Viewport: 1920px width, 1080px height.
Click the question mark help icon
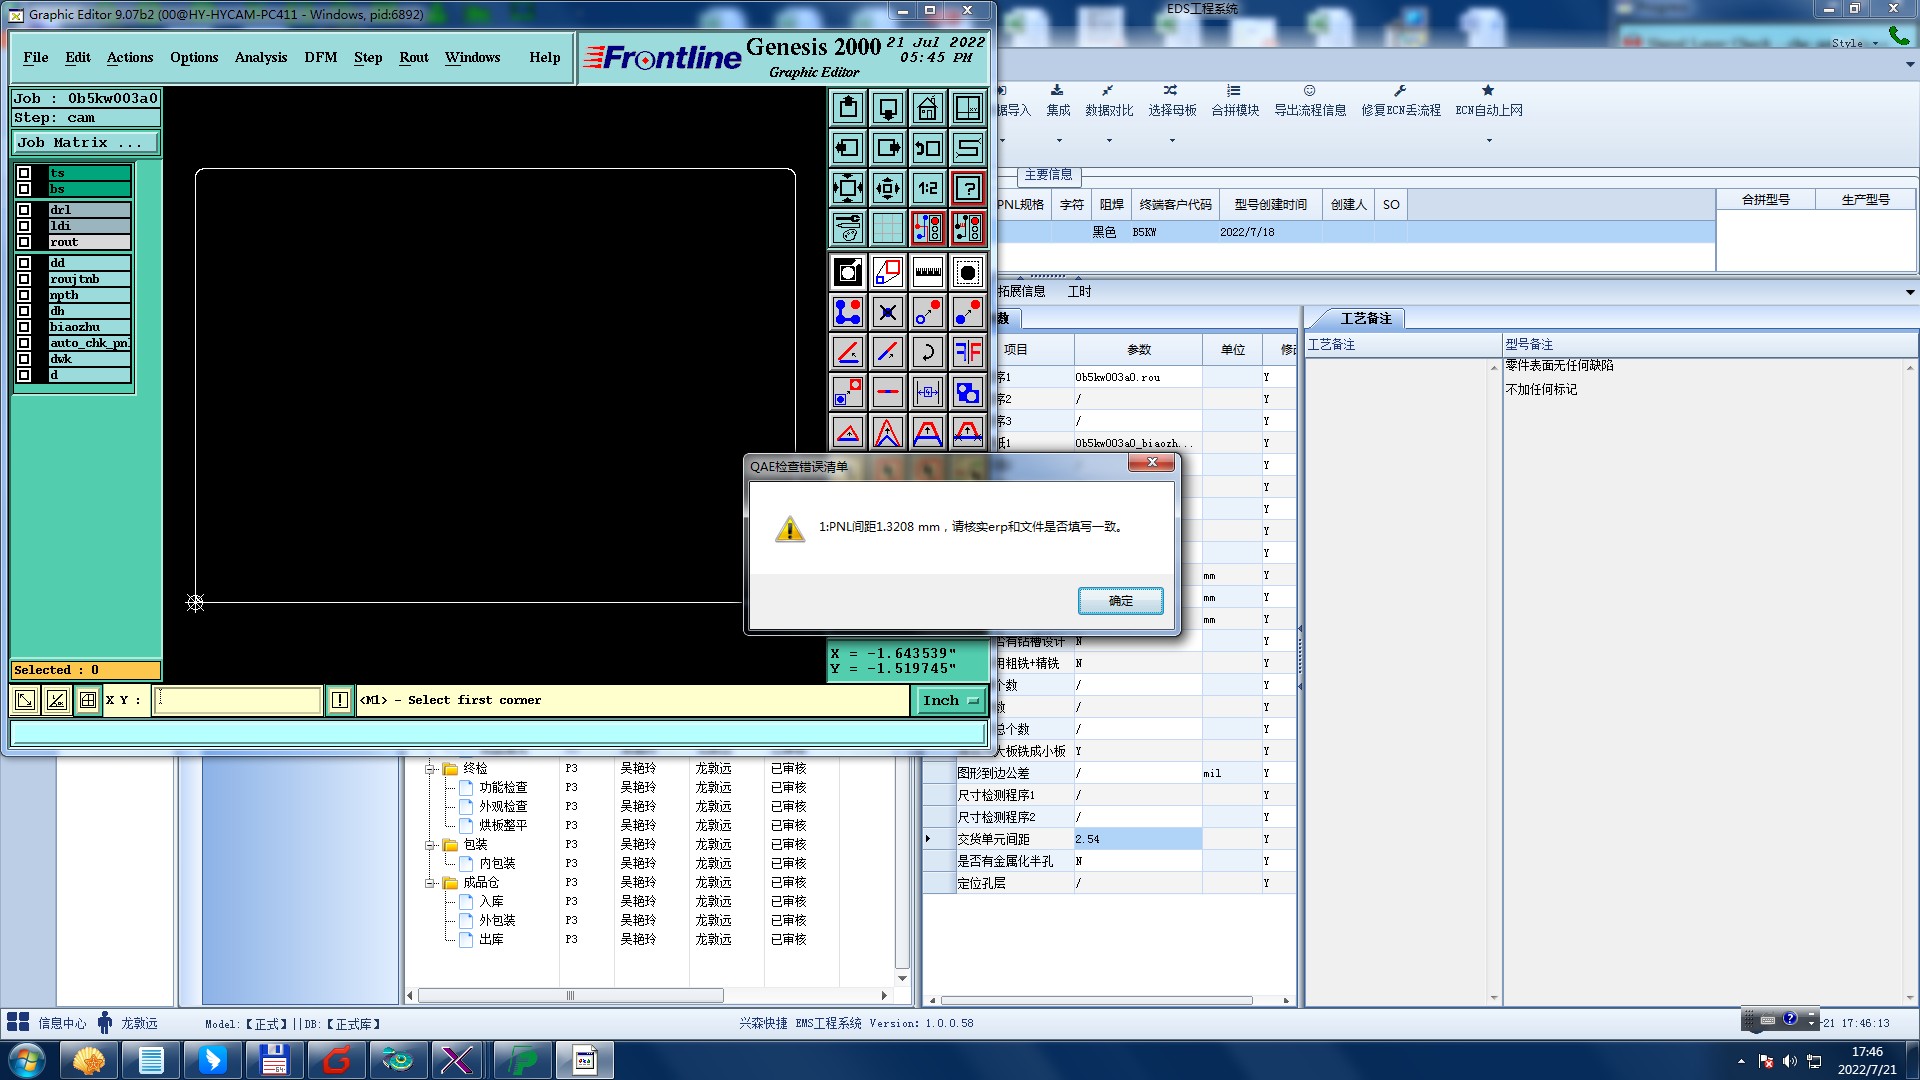tap(967, 188)
